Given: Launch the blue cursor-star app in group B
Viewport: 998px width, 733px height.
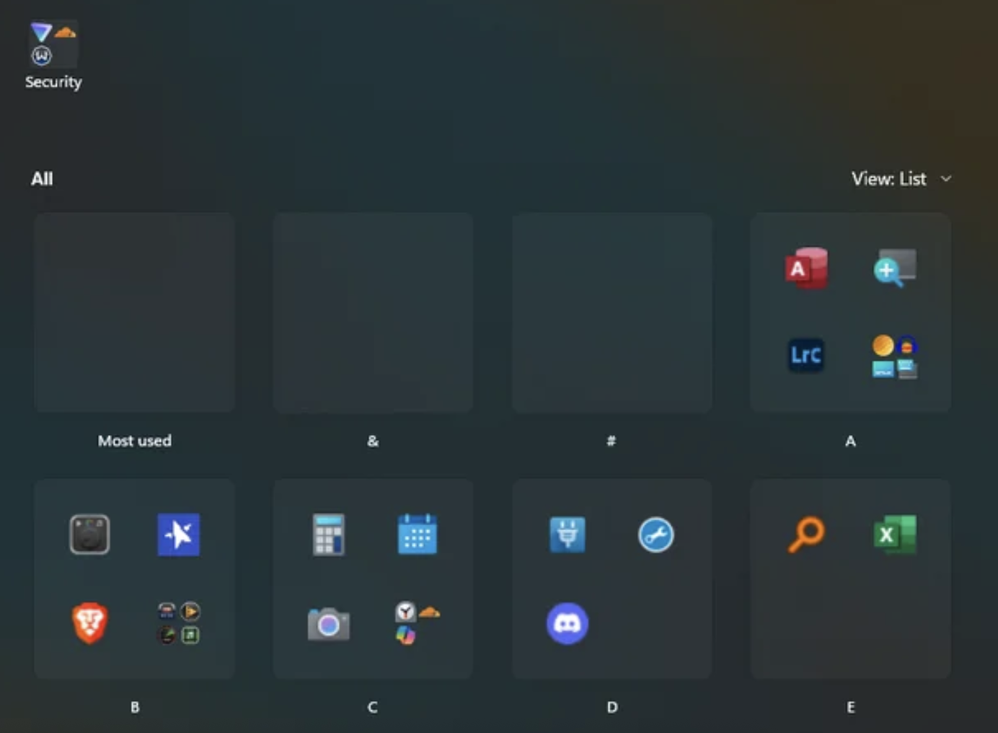Looking at the screenshot, I should click(x=178, y=534).
